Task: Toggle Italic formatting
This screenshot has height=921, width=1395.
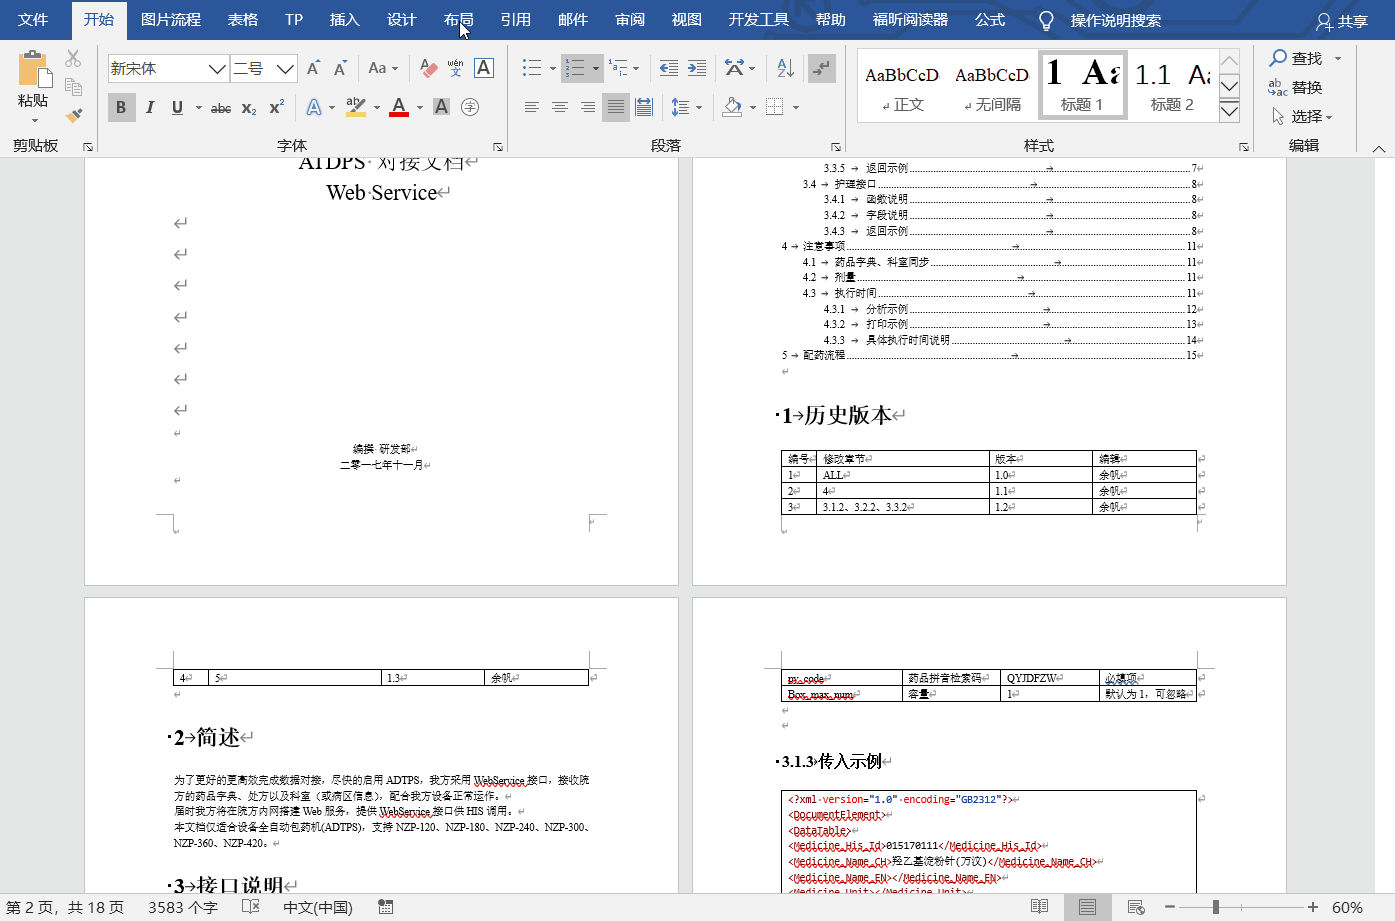Action: (149, 107)
